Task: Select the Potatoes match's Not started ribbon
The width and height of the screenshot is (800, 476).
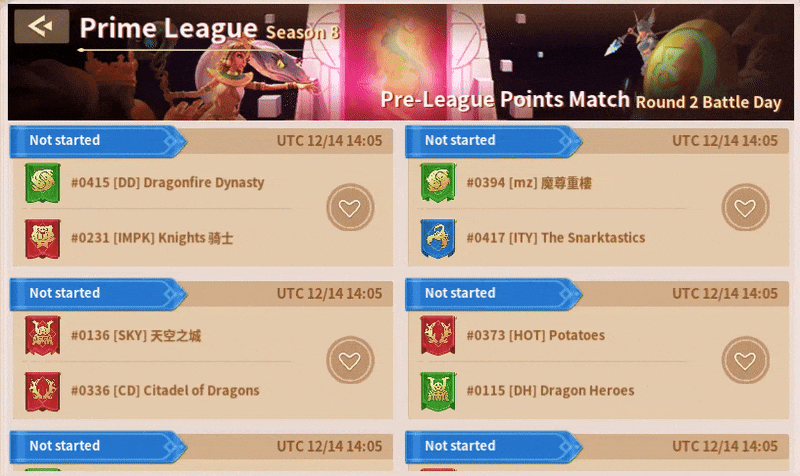Action: (494, 294)
